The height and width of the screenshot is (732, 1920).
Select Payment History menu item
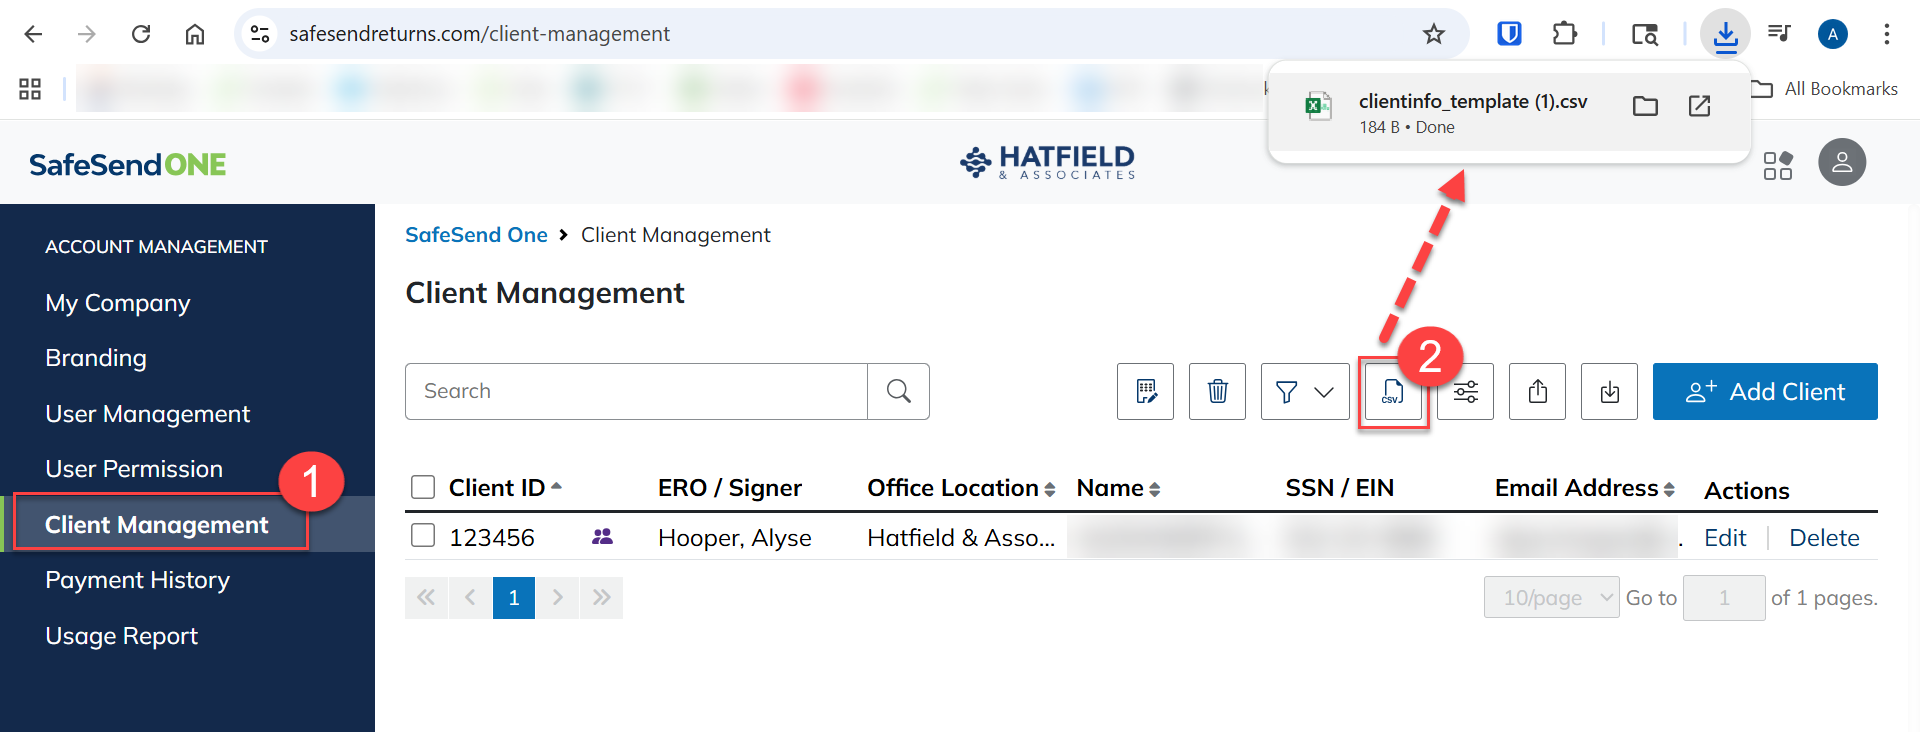pyautogui.click(x=137, y=580)
